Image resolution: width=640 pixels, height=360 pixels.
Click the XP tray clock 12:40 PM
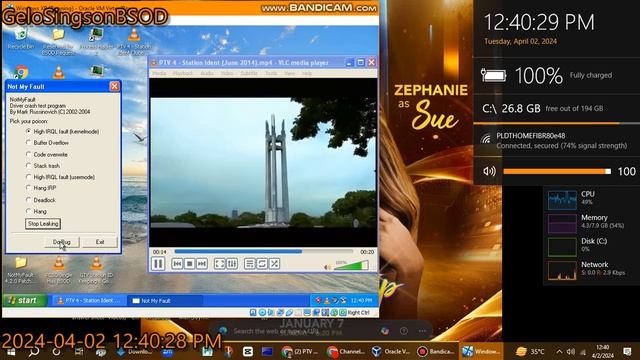pos(361,300)
